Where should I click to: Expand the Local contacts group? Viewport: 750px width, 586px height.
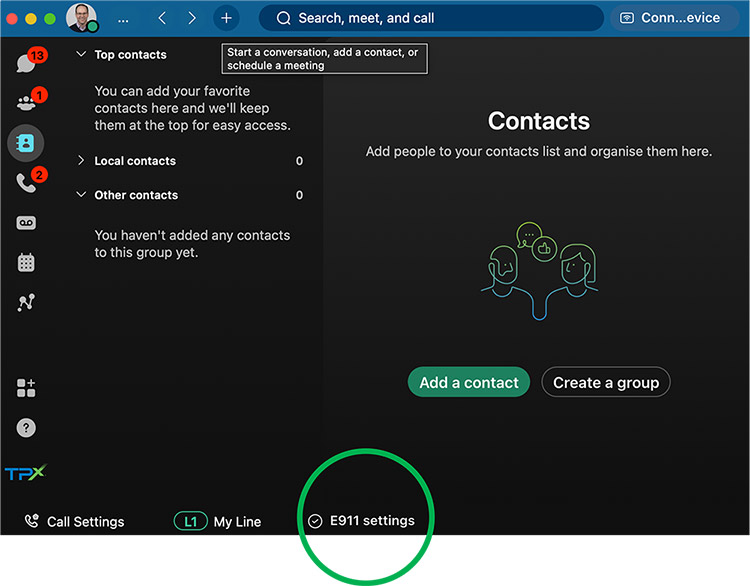point(81,161)
